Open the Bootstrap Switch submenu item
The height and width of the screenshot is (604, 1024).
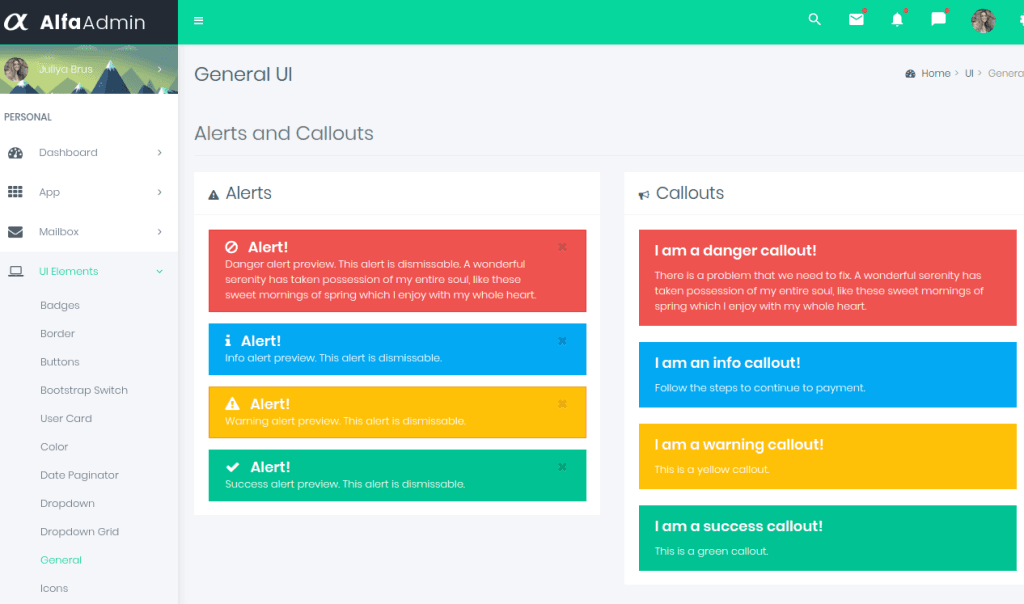(84, 390)
